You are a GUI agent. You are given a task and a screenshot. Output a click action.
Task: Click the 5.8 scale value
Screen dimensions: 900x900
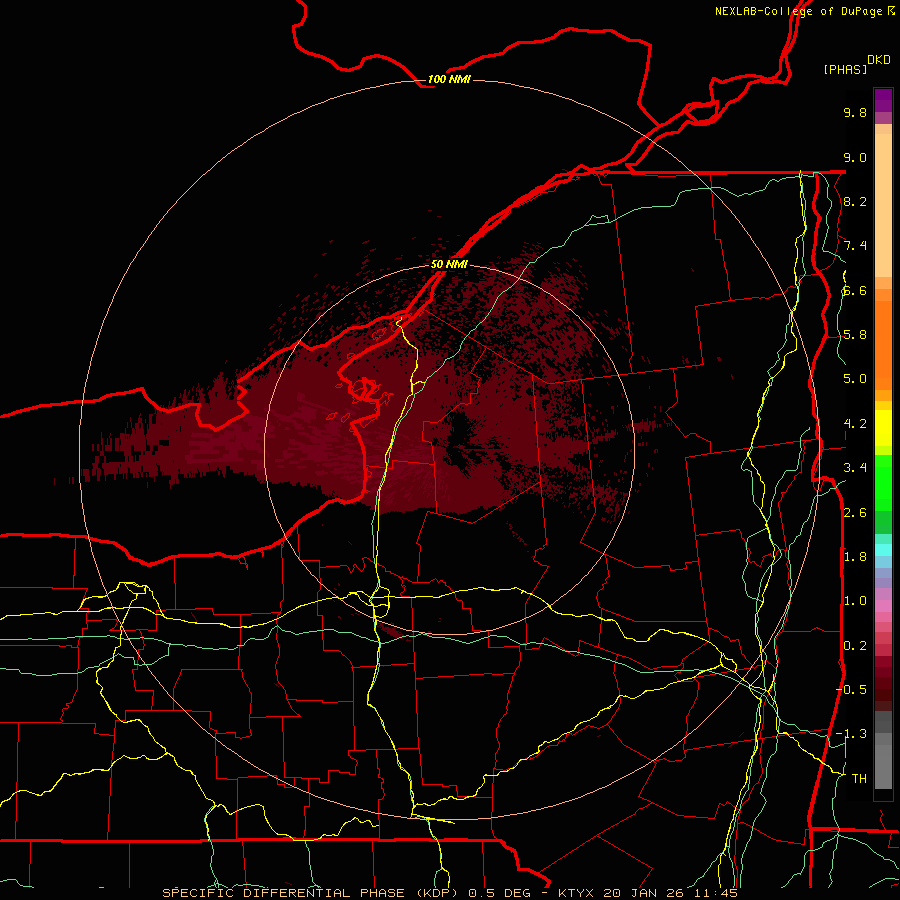(x=855, y=335)
